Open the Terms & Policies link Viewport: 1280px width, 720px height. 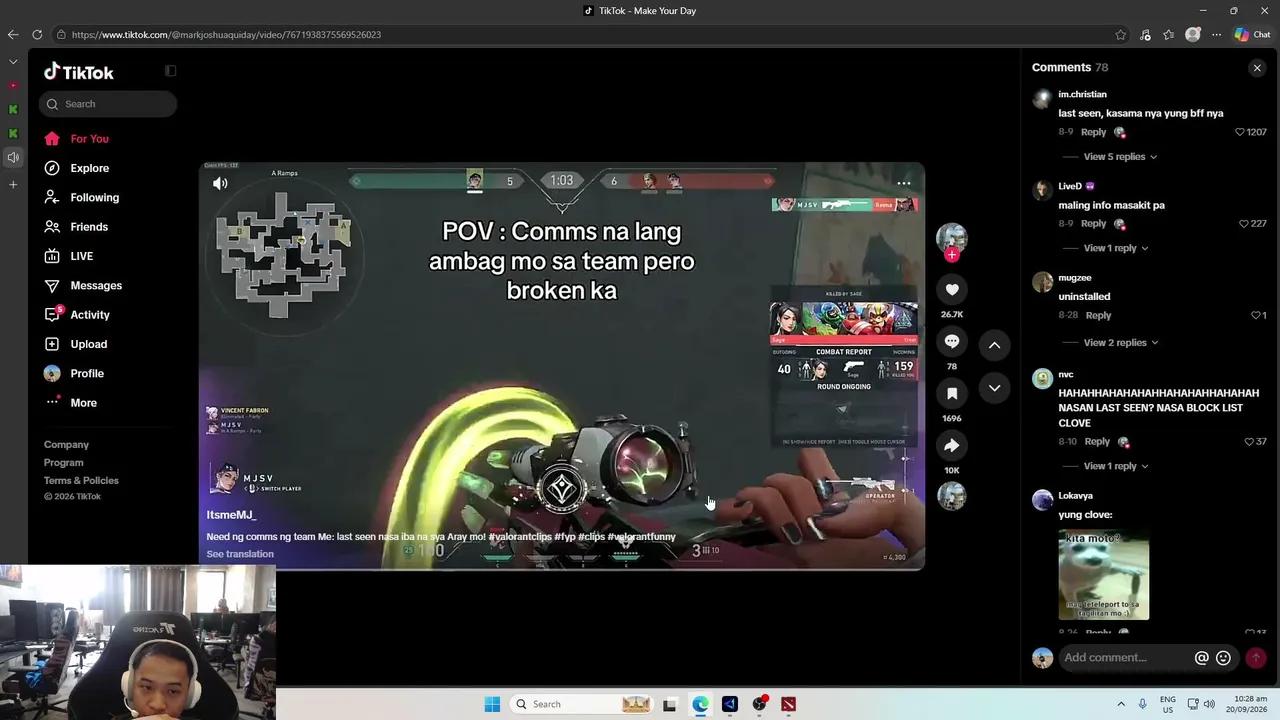tap(81, 481)
